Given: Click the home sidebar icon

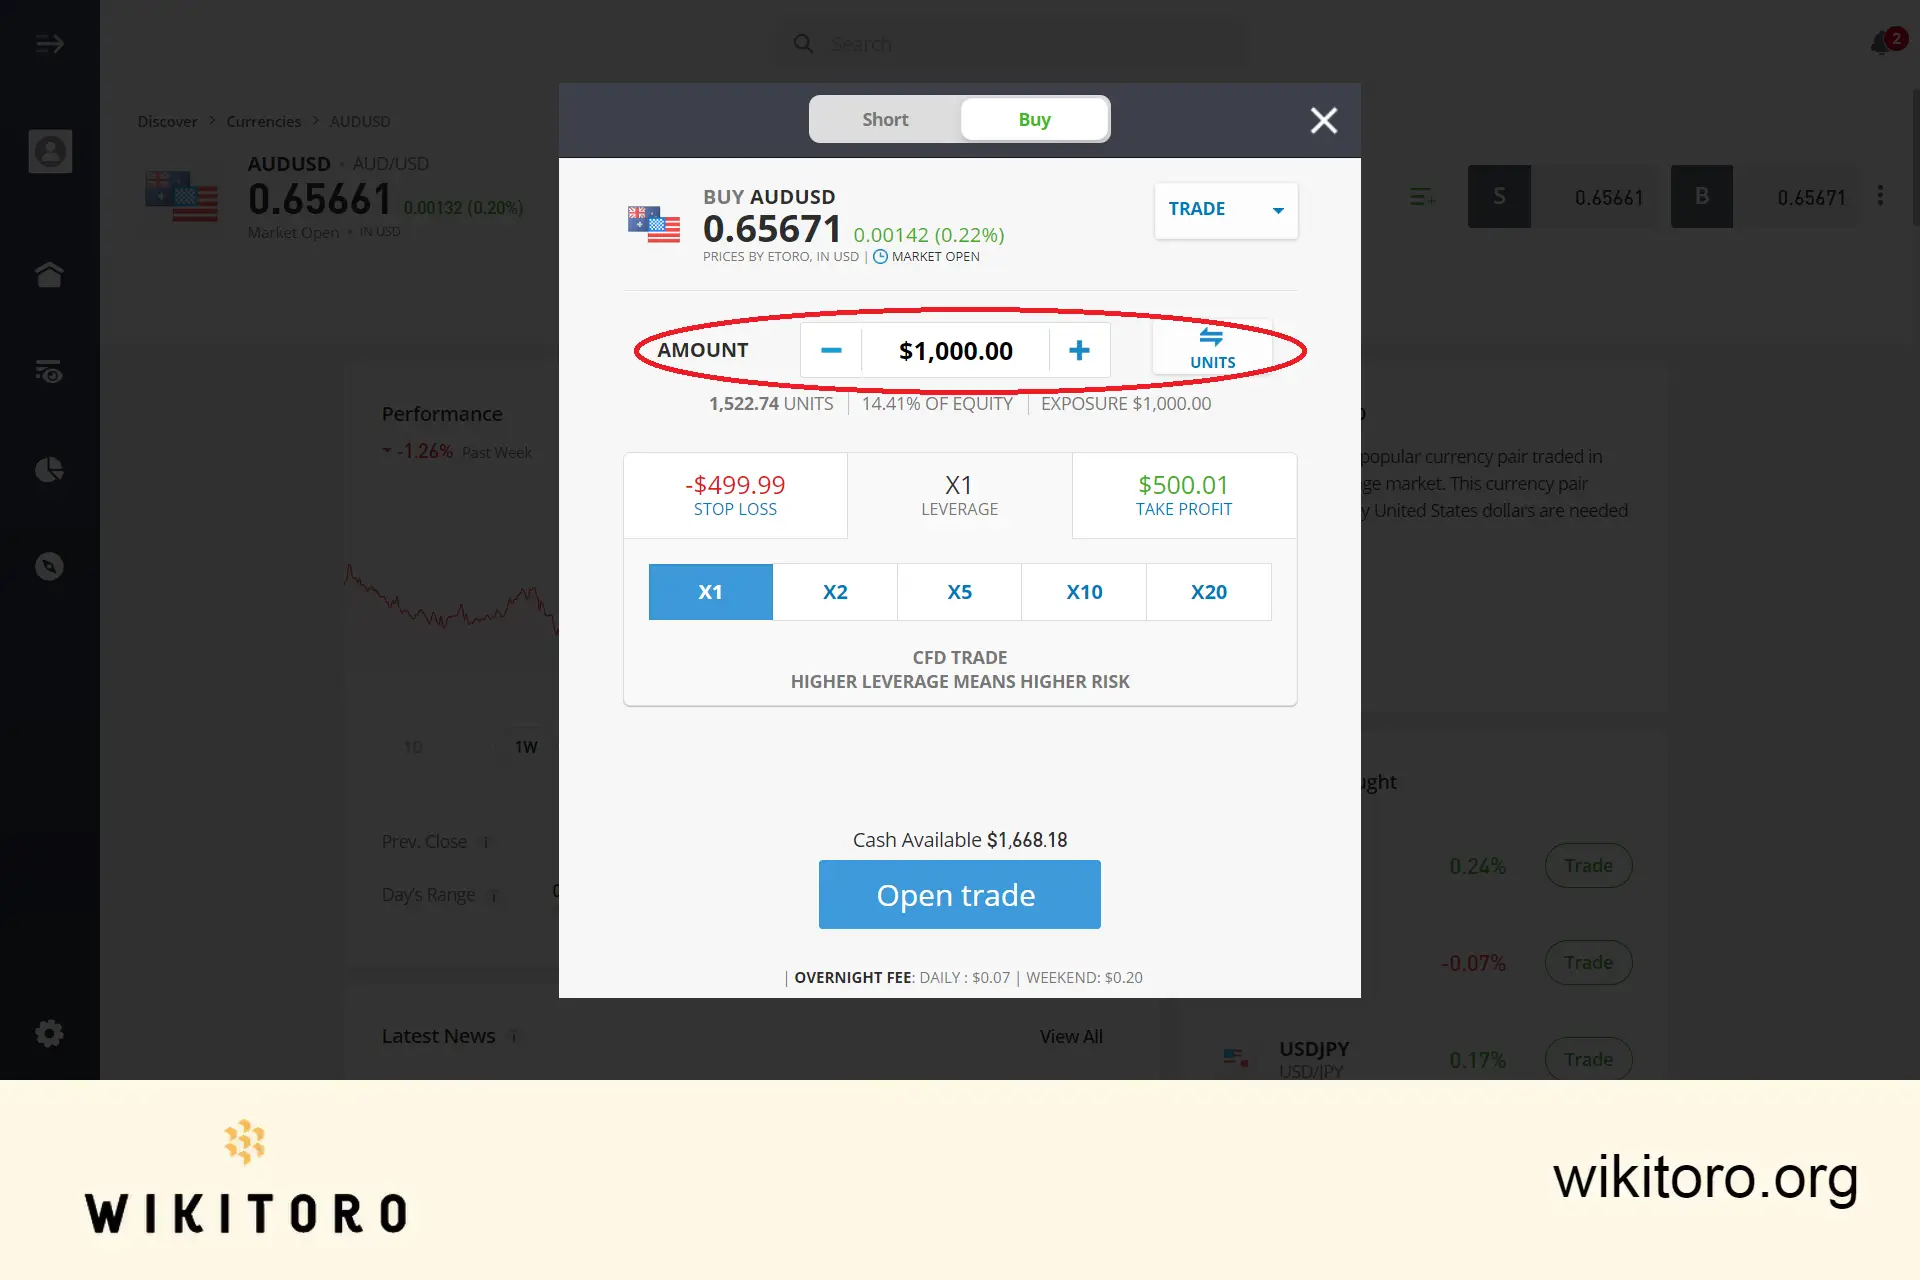Looking at the screenshot, I should coord(50,274).
